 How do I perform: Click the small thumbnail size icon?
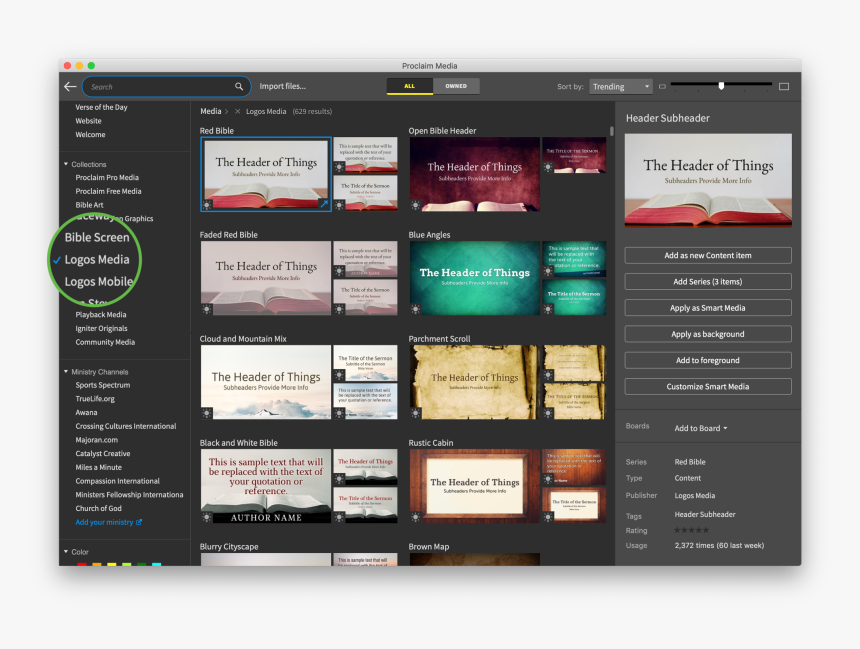click(662, 87)
